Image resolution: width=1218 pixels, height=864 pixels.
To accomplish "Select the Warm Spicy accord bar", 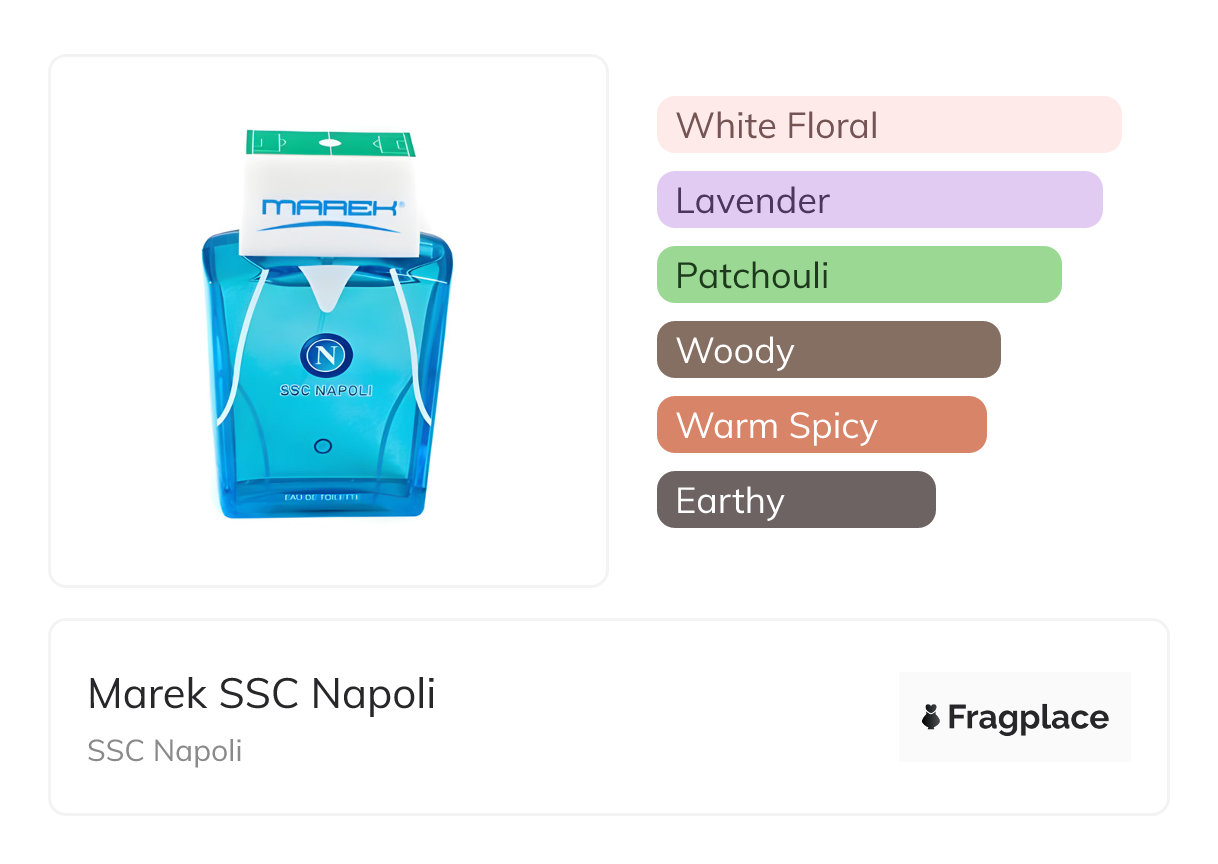I will 822,425.
